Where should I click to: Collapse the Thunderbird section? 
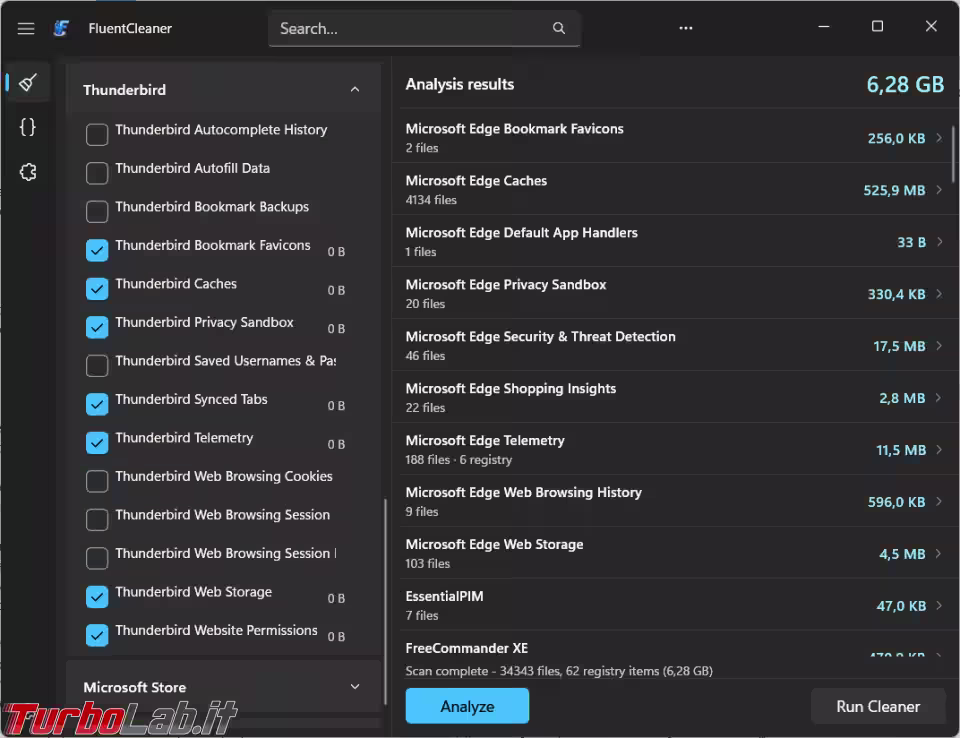click(354, 89)
